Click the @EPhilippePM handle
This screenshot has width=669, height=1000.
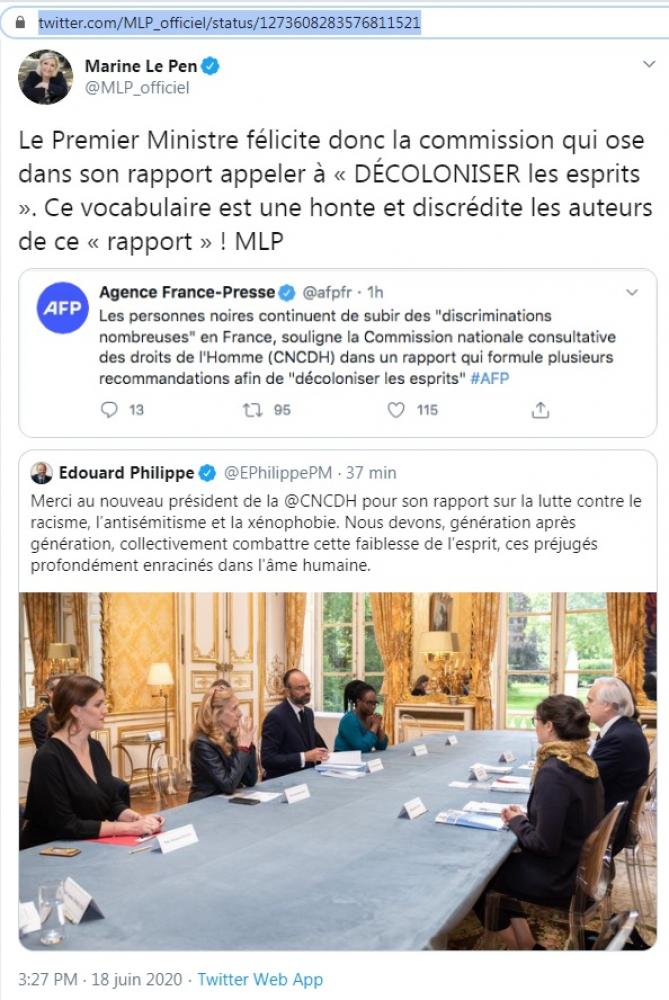click(x=277, y=473)
